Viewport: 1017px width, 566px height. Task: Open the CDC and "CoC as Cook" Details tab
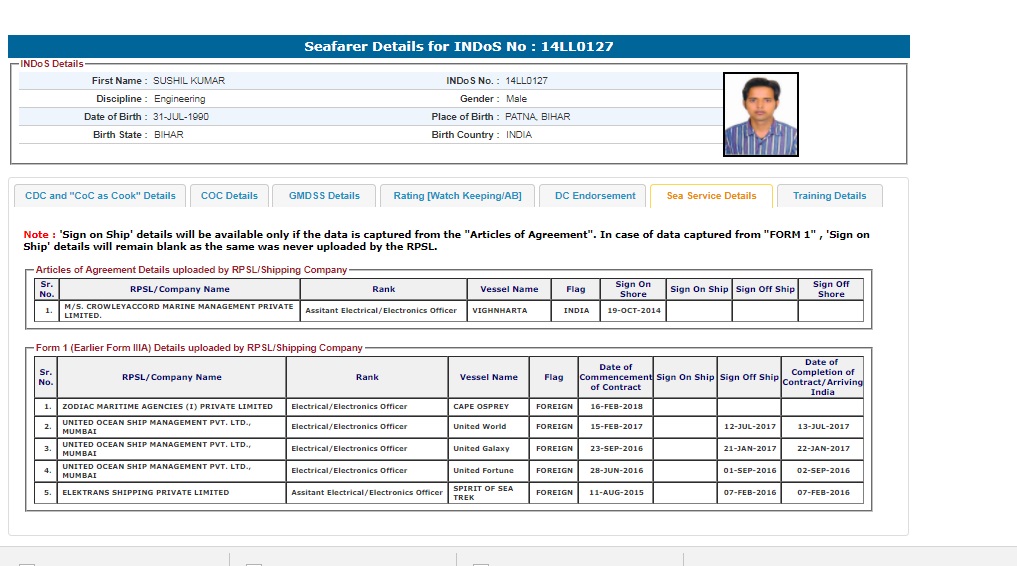(x=100, y=196)
